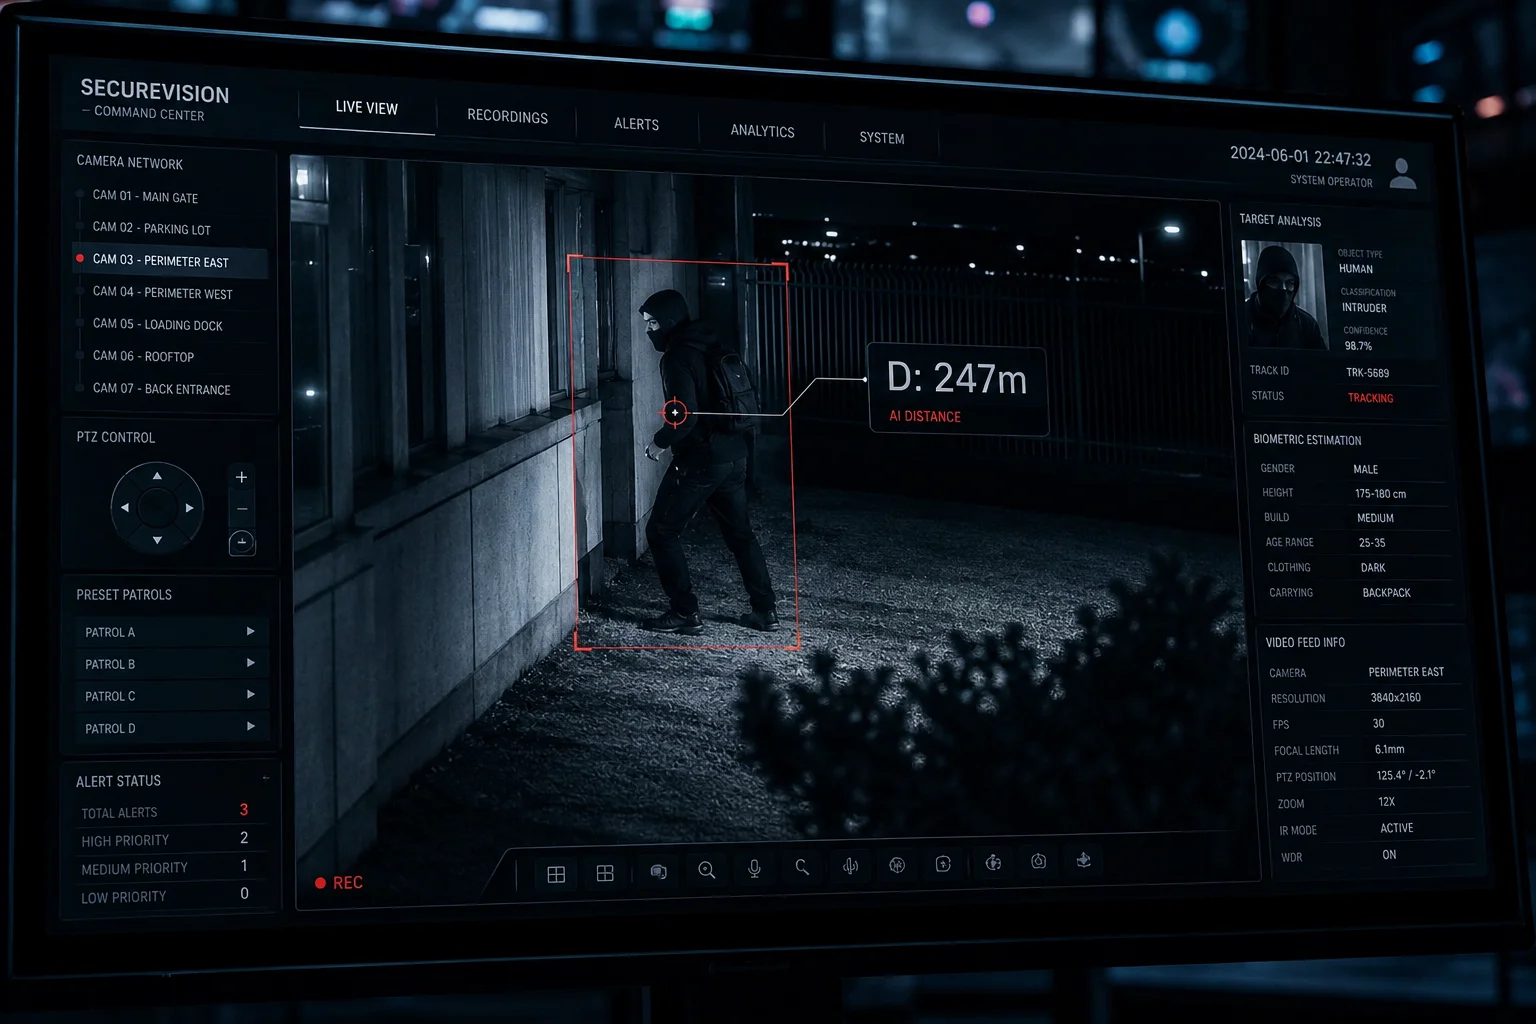Pan the PTZ camera right
1536x1024 pixels.
coord(189,508)
